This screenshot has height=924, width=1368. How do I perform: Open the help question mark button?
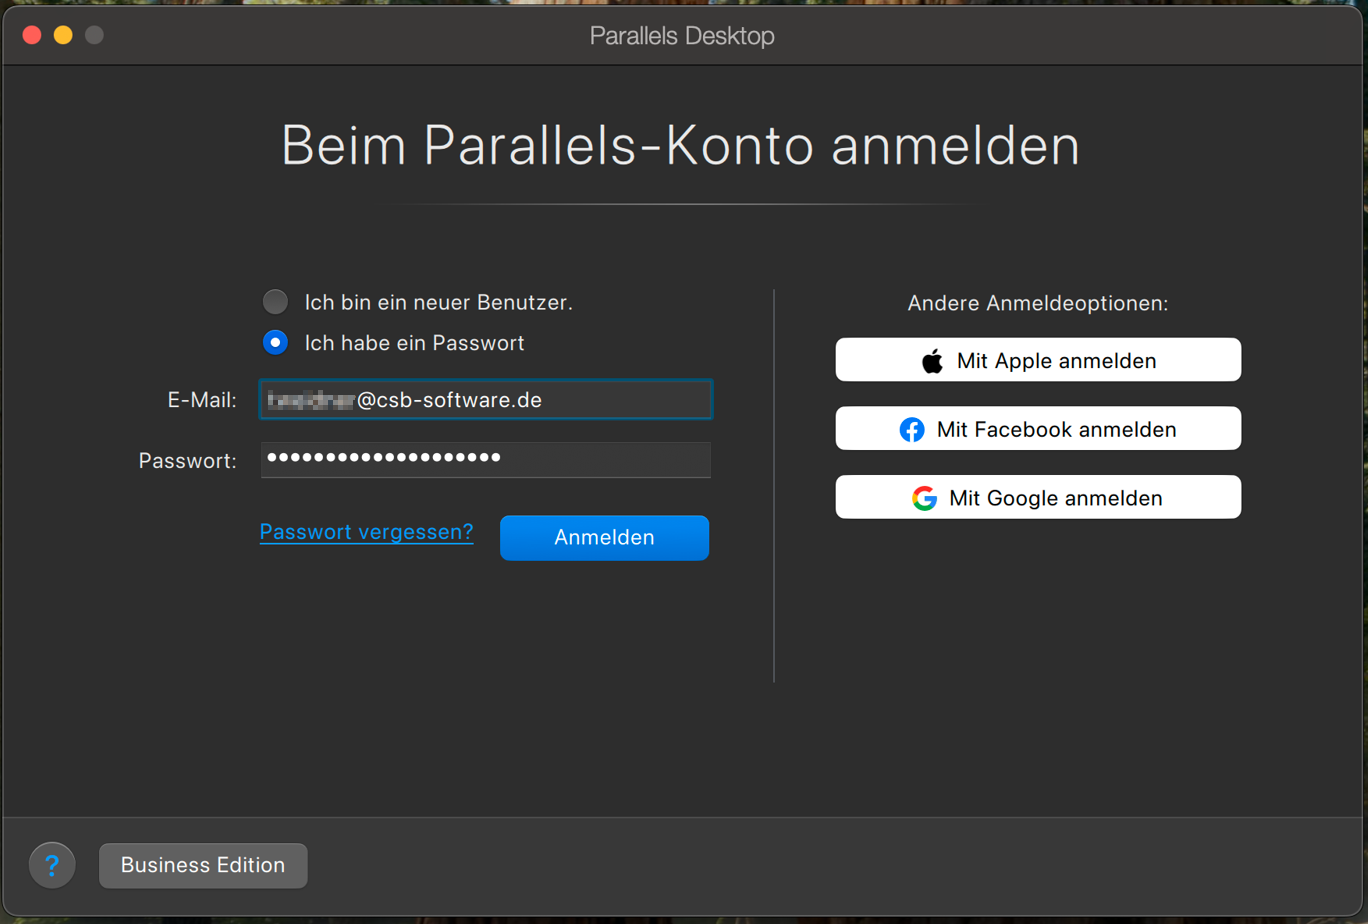tap(53, 865)
